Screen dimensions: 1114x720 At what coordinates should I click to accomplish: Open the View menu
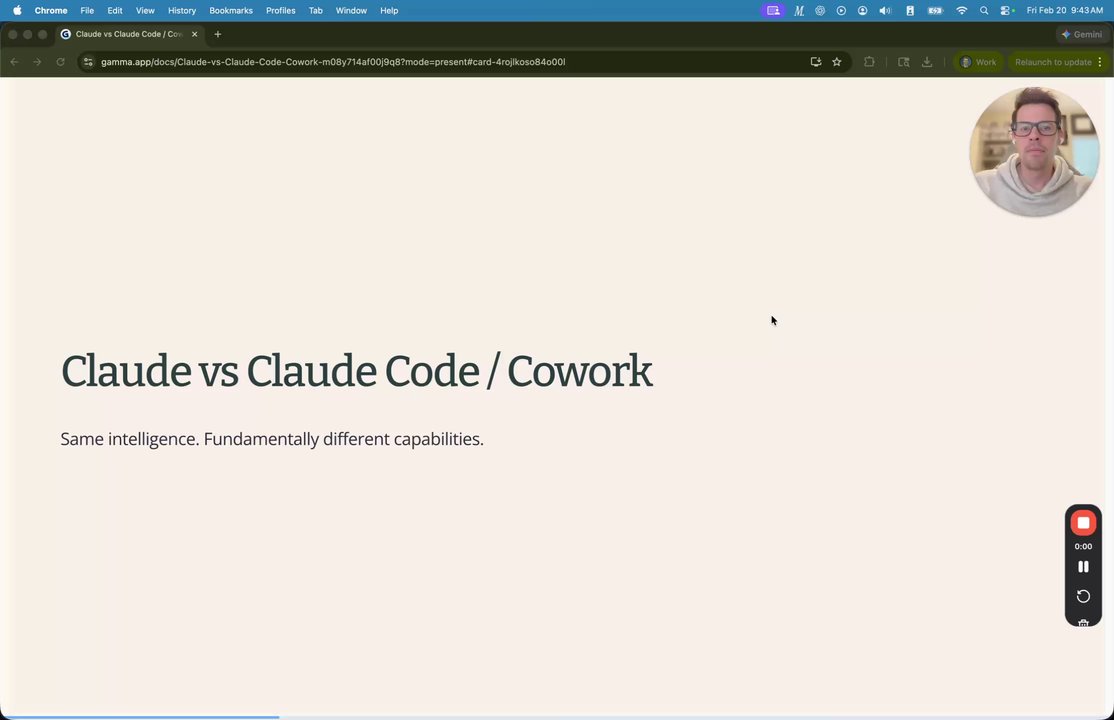(x=145, y=11)
